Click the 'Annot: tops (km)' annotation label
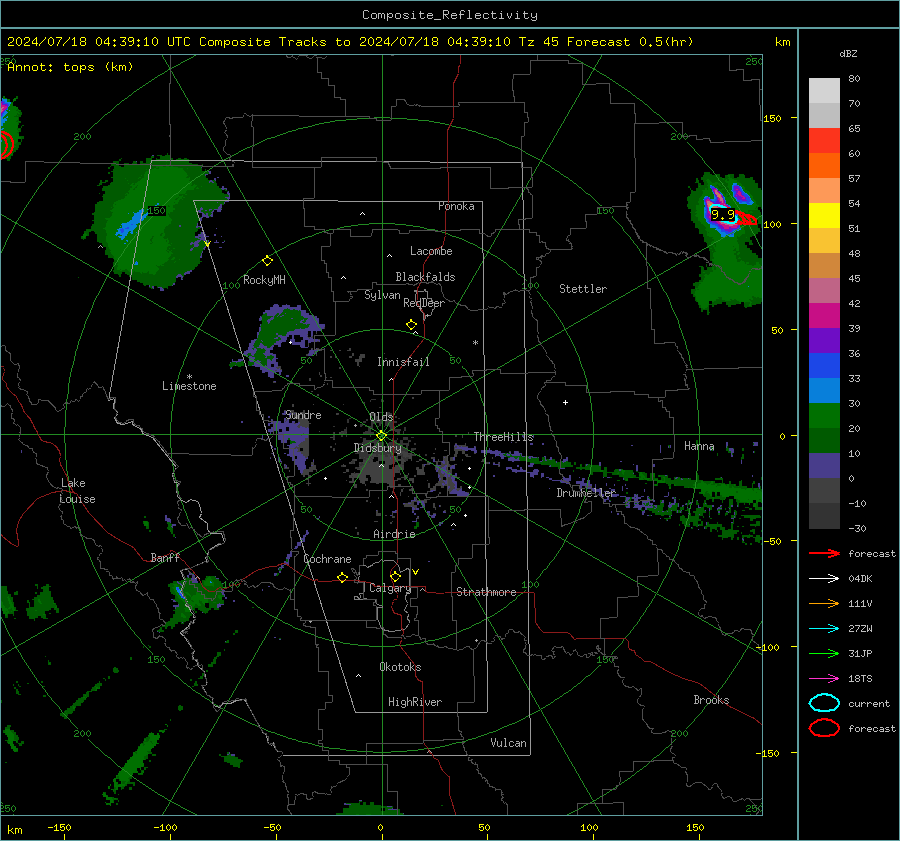Image resolution: width=900 pixels, height=841 pixels. [x=70, y=67]
